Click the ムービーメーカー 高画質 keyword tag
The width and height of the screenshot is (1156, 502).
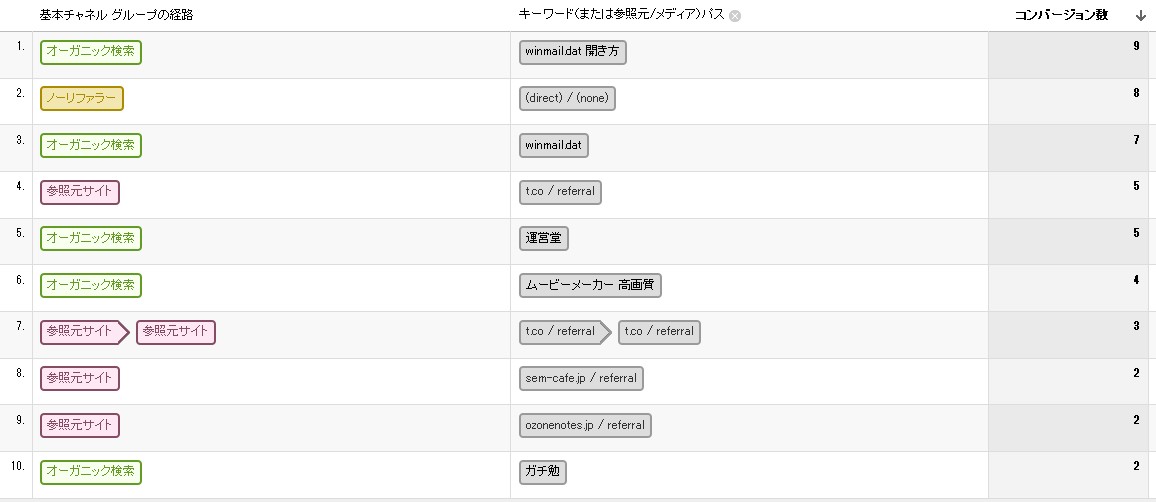[x=590, y=285]
